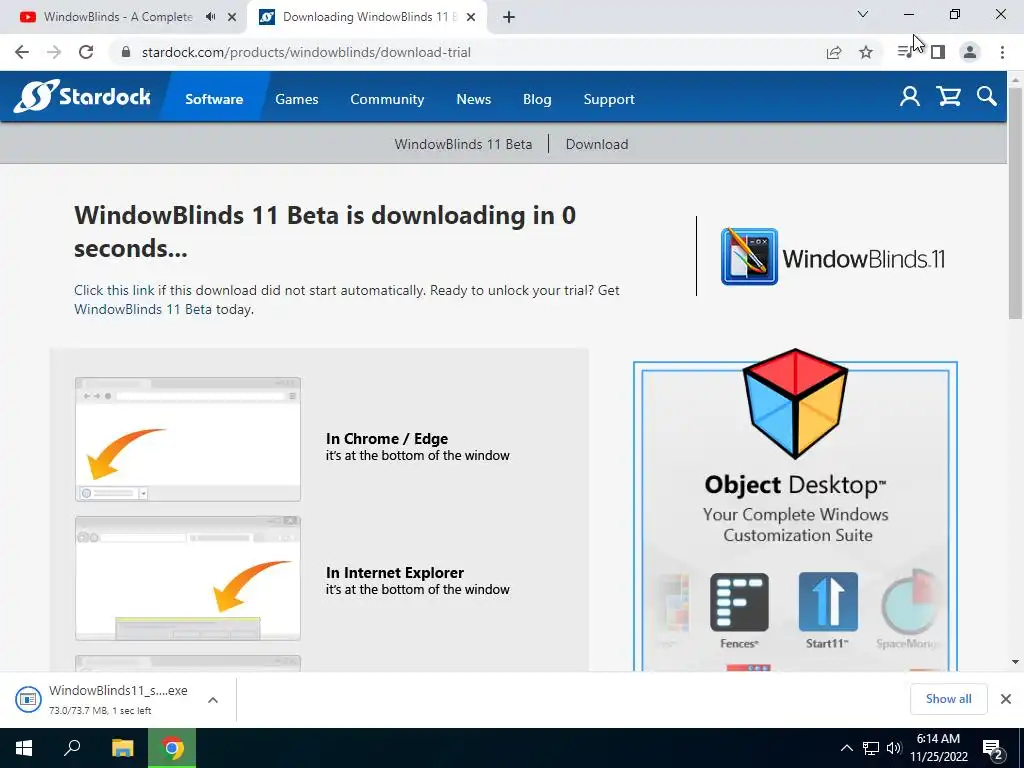
Task: Open the Games menu
Action: (296, 99)
